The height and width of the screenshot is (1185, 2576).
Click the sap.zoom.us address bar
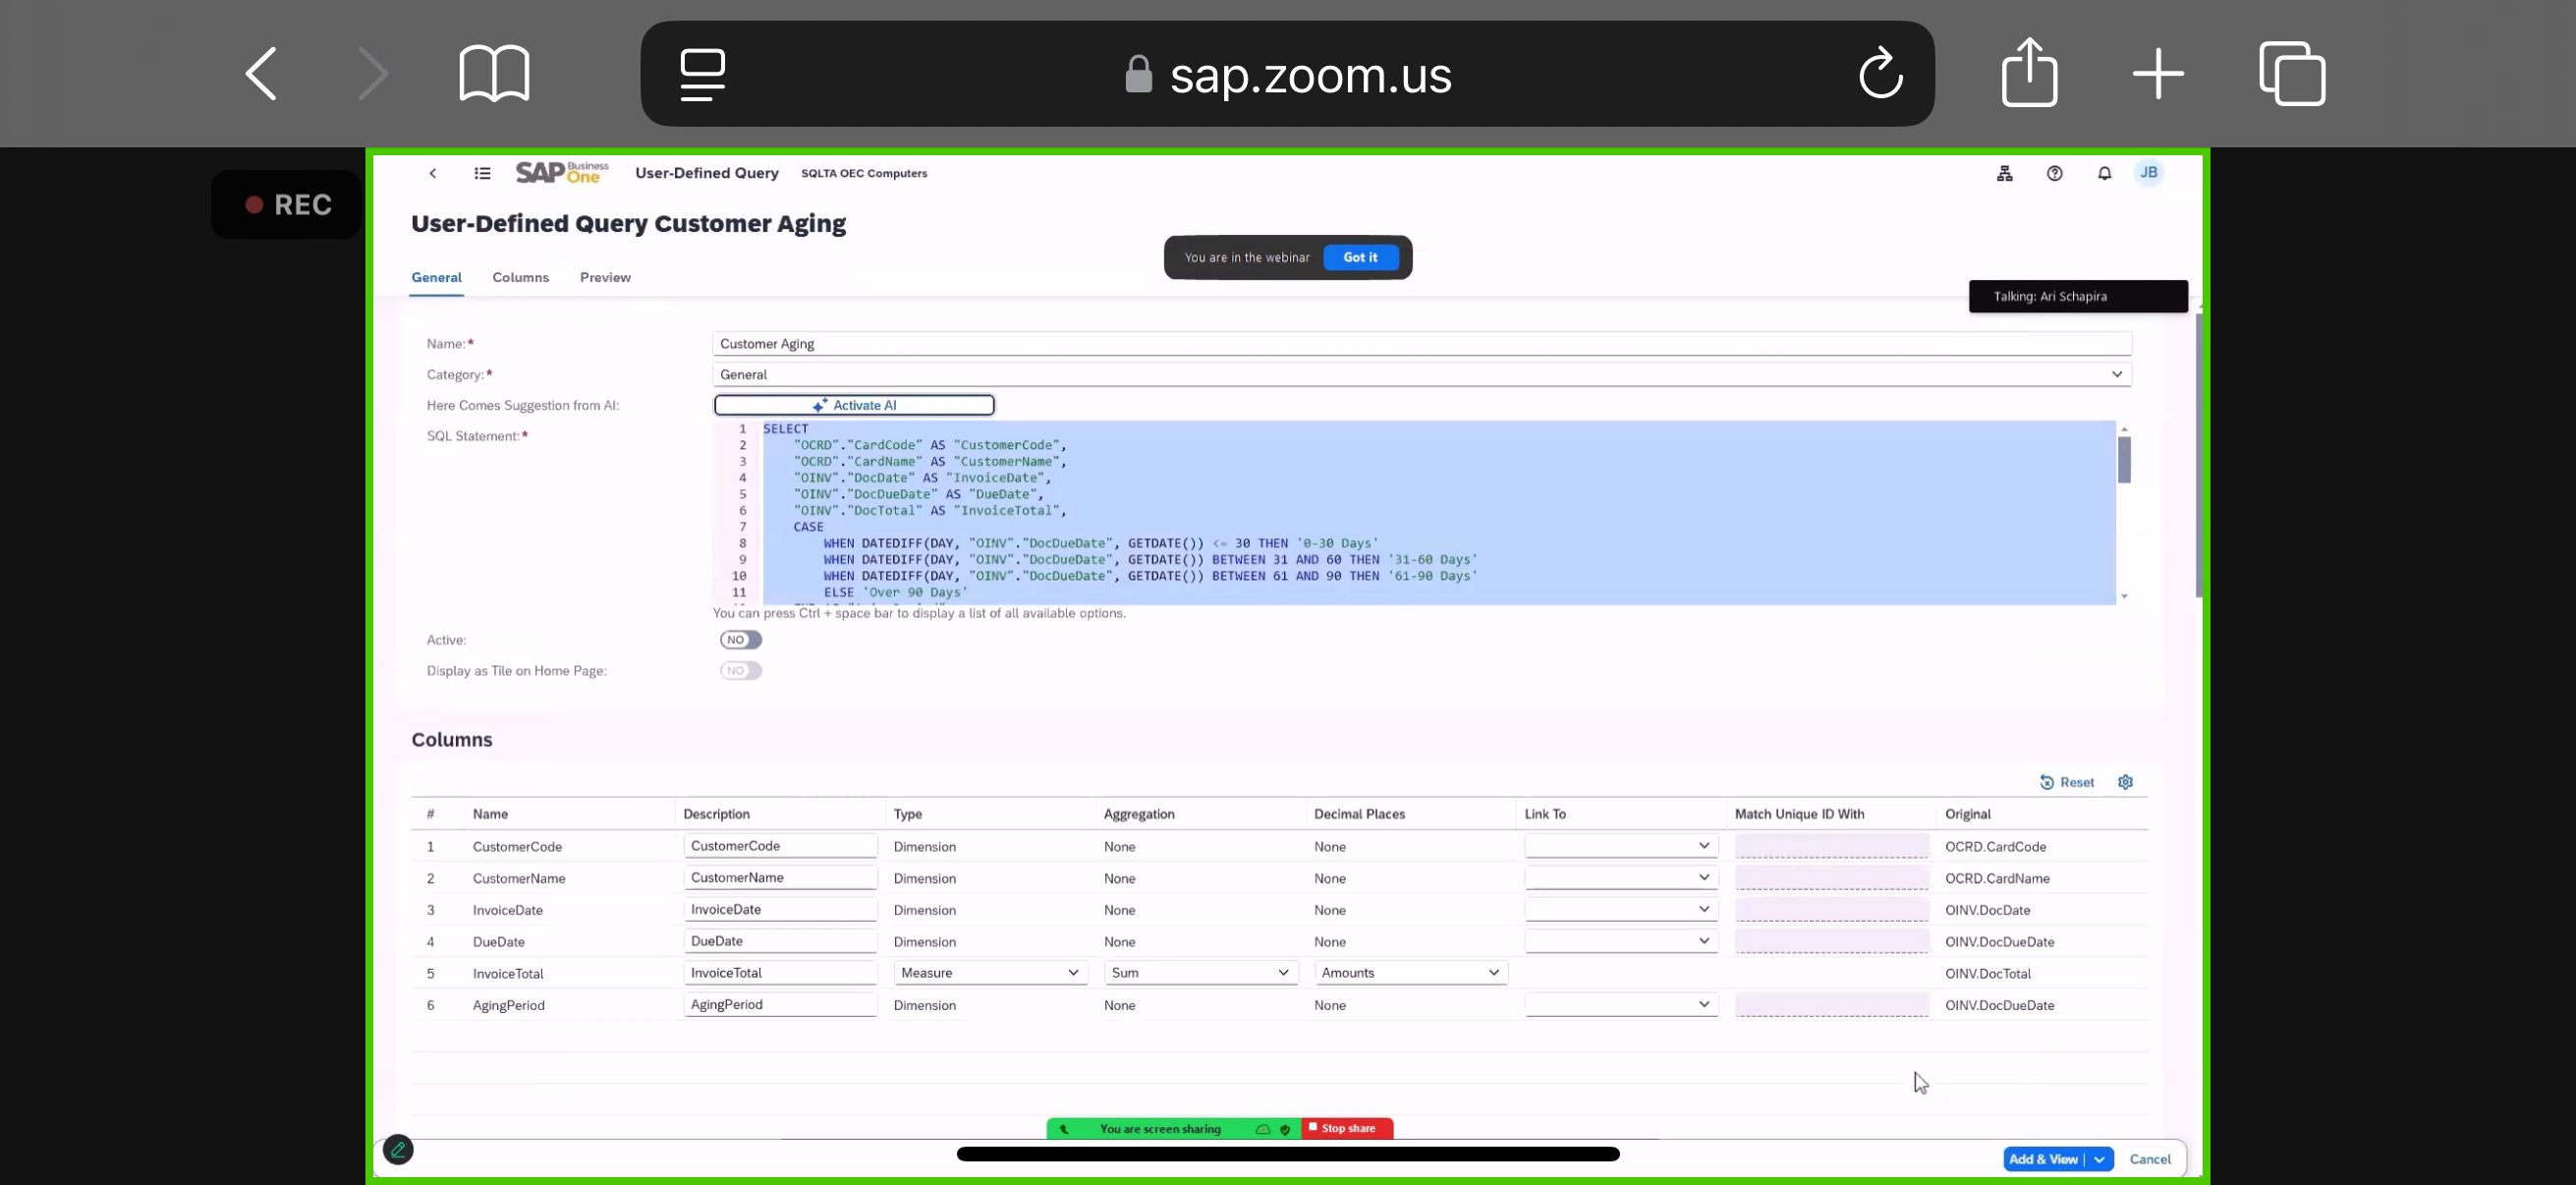1287,74
